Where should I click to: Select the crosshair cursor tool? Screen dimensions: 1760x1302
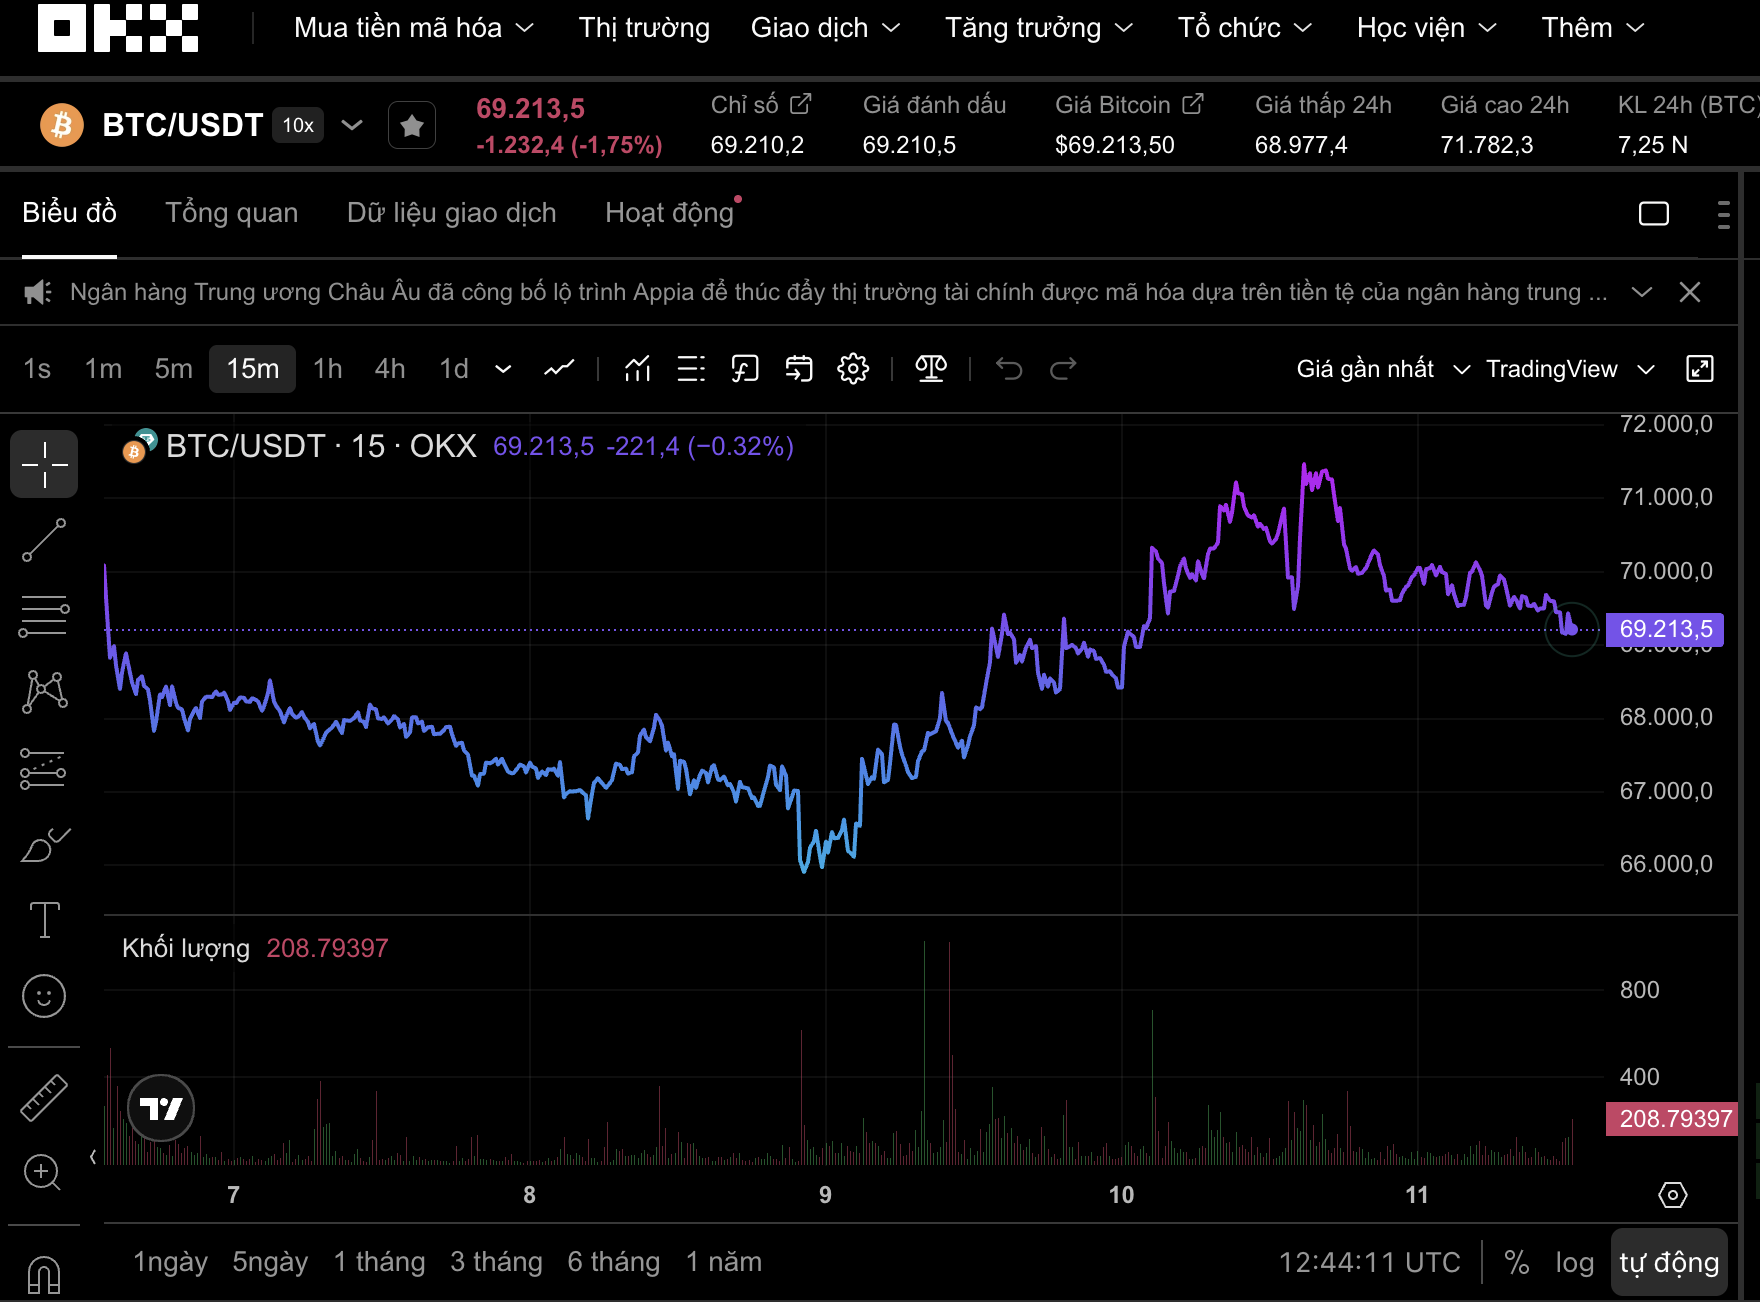pyautogui.click(x=44, y=464)
